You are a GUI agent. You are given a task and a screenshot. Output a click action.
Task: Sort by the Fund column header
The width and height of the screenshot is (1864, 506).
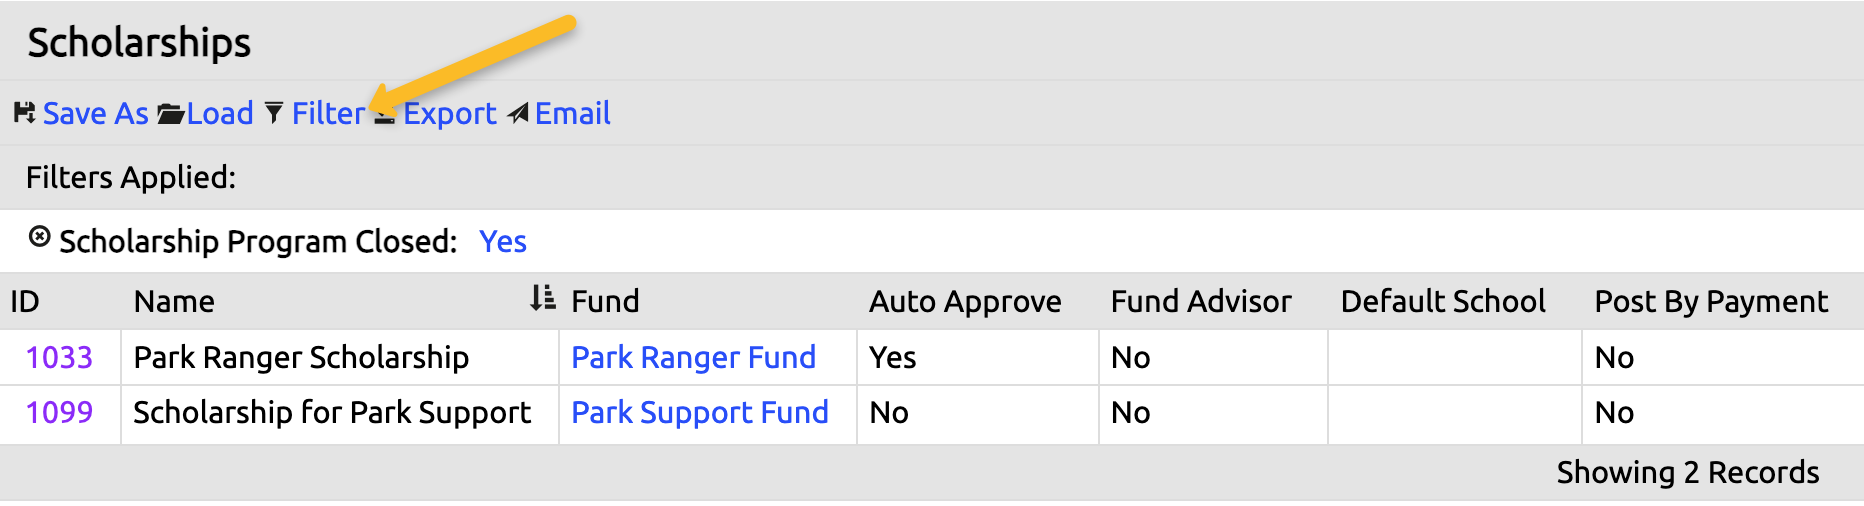[605, 302]
